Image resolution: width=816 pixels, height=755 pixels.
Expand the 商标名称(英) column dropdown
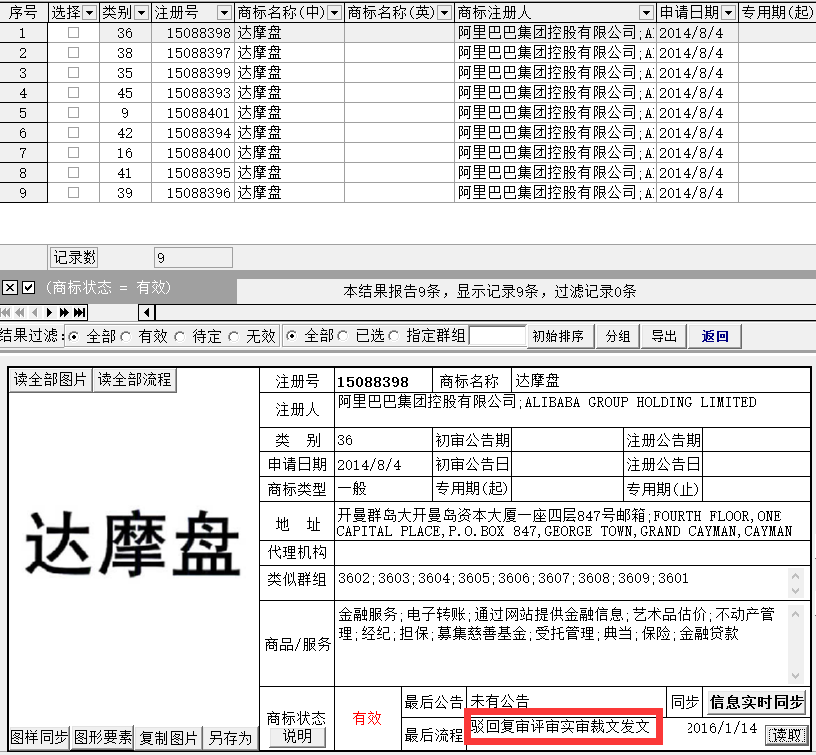(444, 12)
